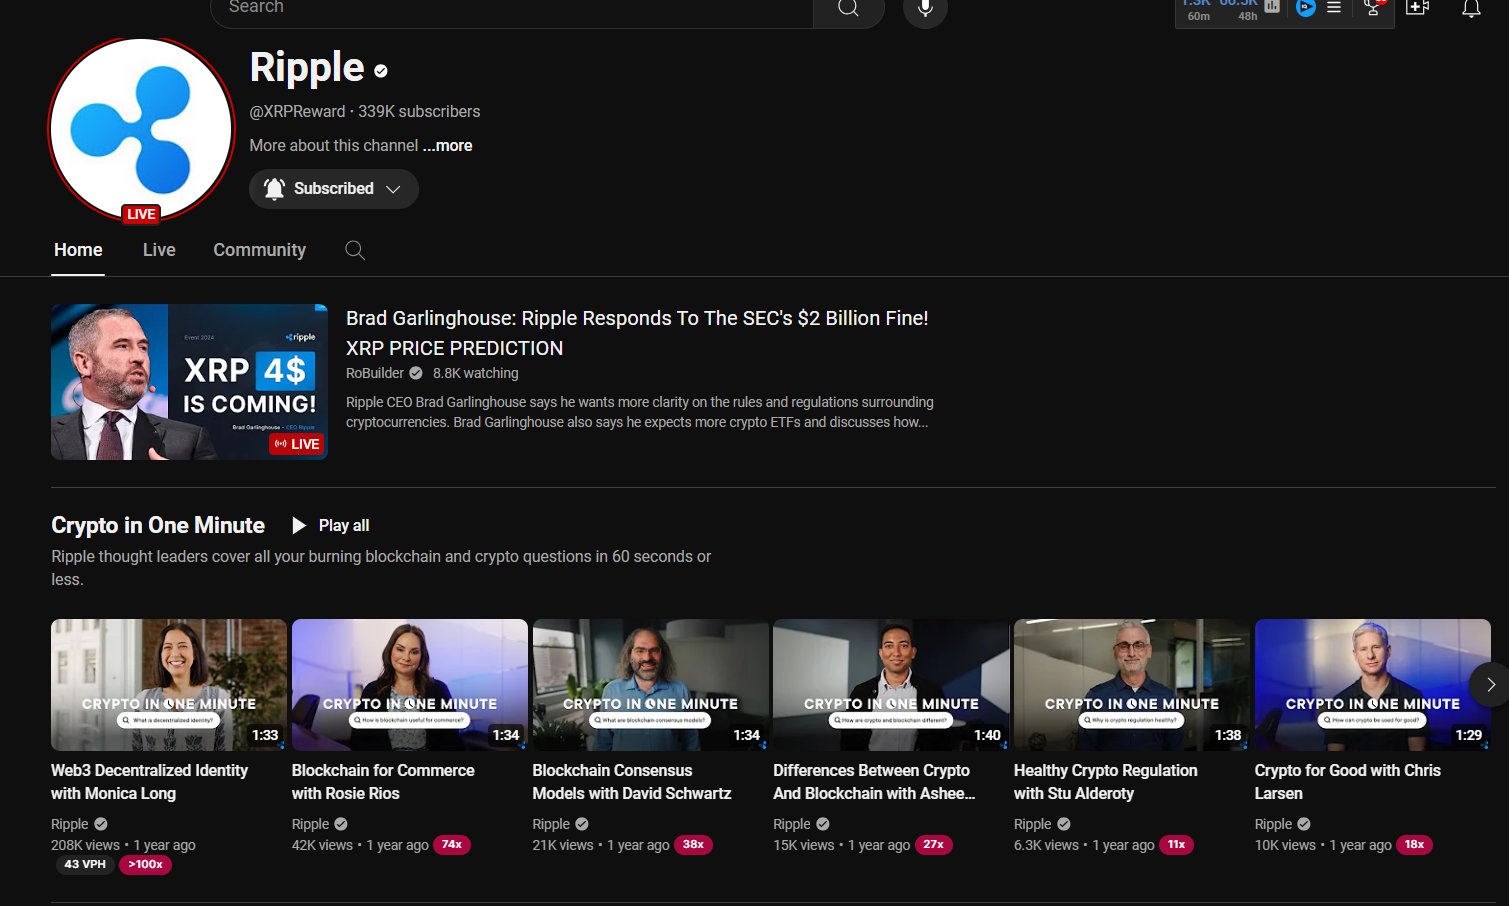The height and width of the screenshot is (906, 1509).
Task: Click the Create video camera-plus icon
Action: (x=1417, y=8)
